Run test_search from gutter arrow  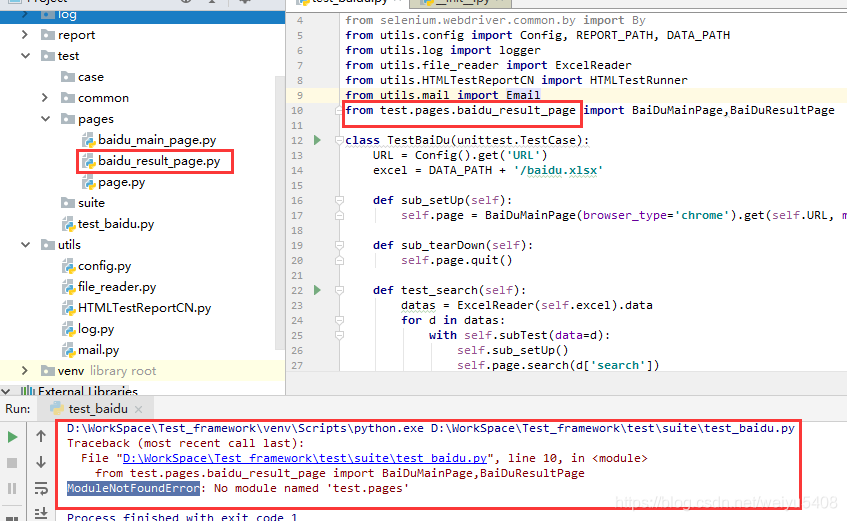[x=317, y=290]
